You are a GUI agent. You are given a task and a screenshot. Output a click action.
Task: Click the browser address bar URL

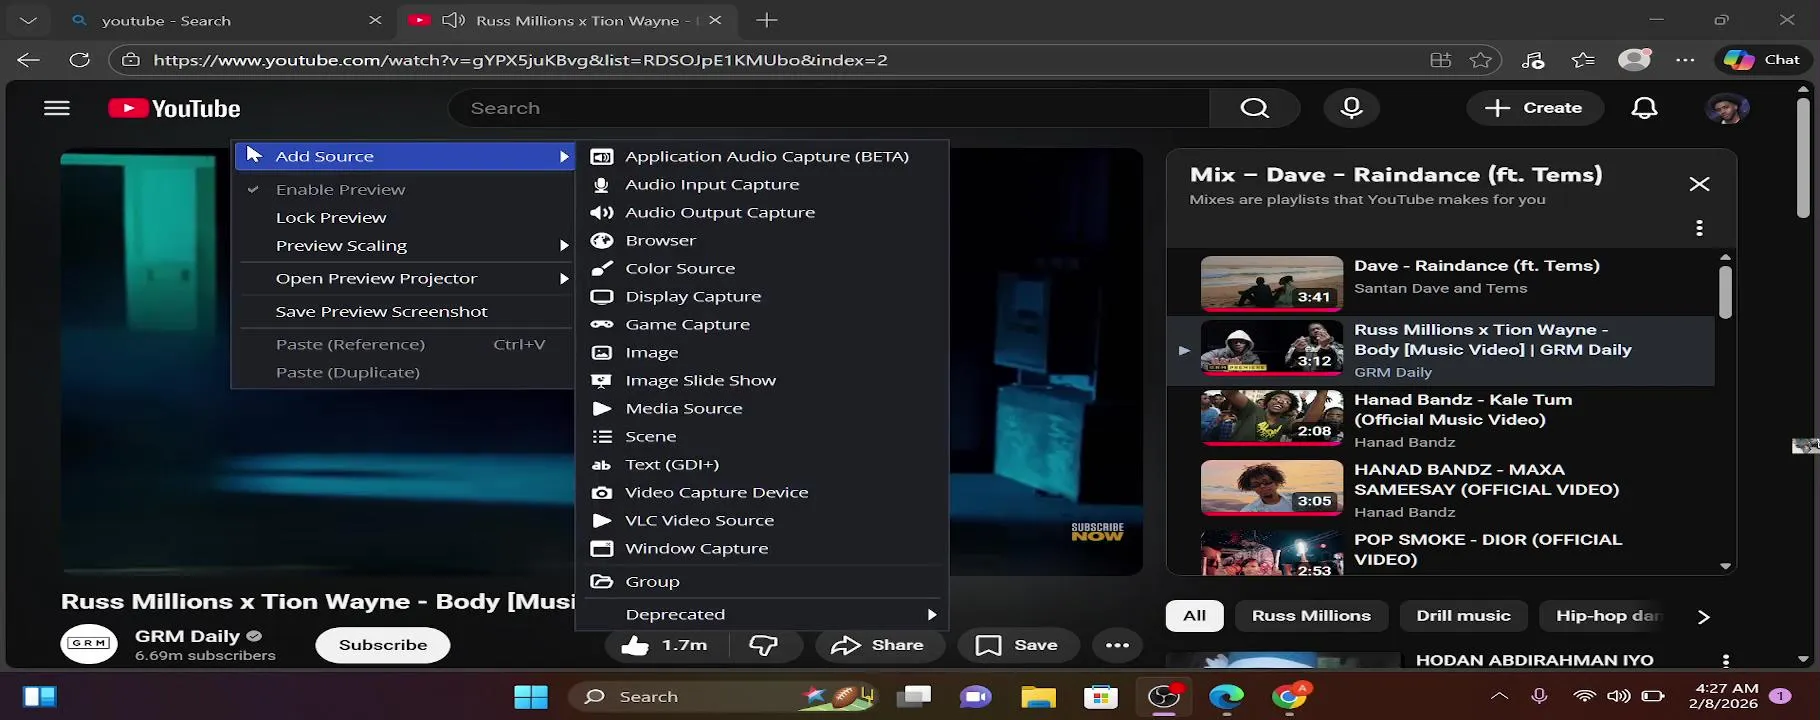tap(520, 60)
